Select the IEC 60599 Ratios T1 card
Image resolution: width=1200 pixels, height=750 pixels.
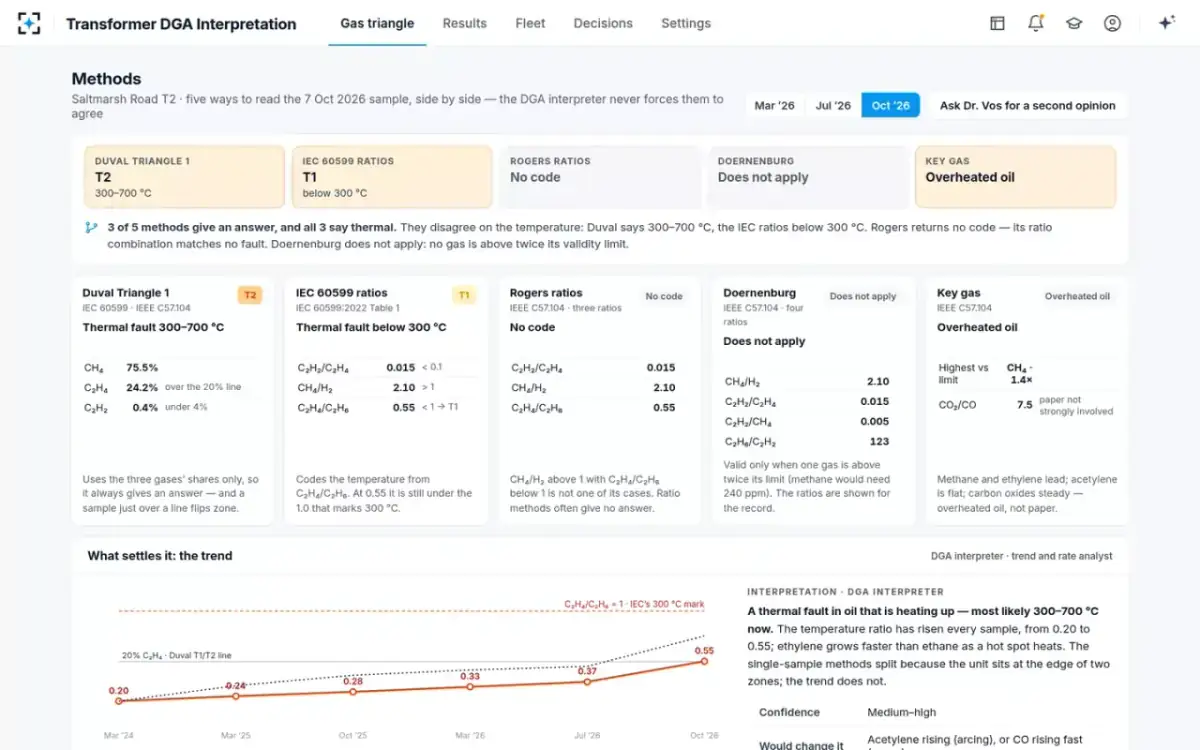pyautogui.click(x=392, y=177)
